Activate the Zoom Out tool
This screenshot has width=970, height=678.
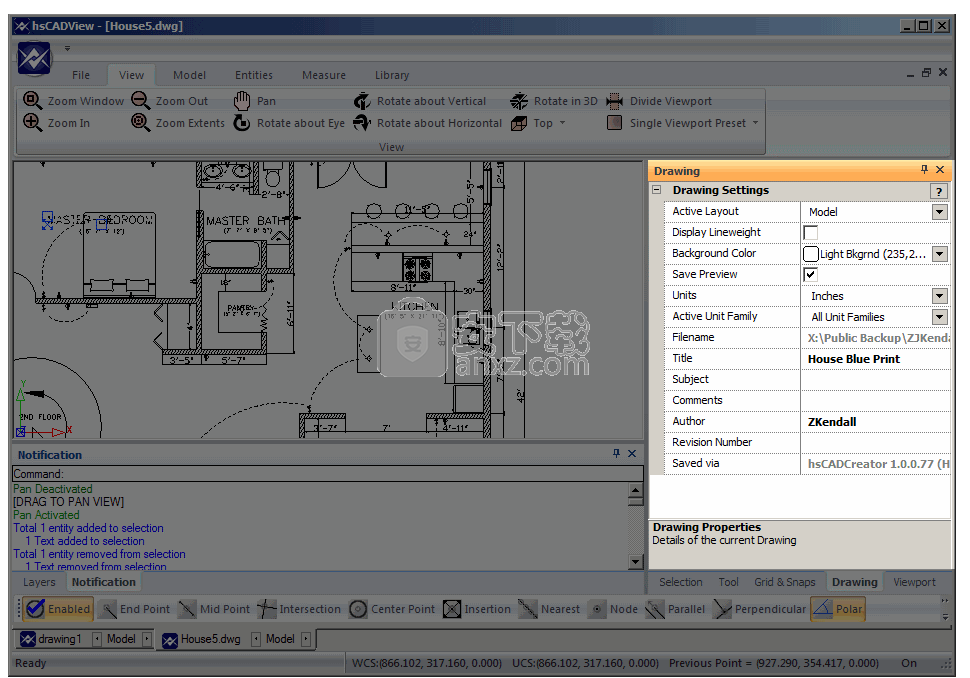coord(170,101)
